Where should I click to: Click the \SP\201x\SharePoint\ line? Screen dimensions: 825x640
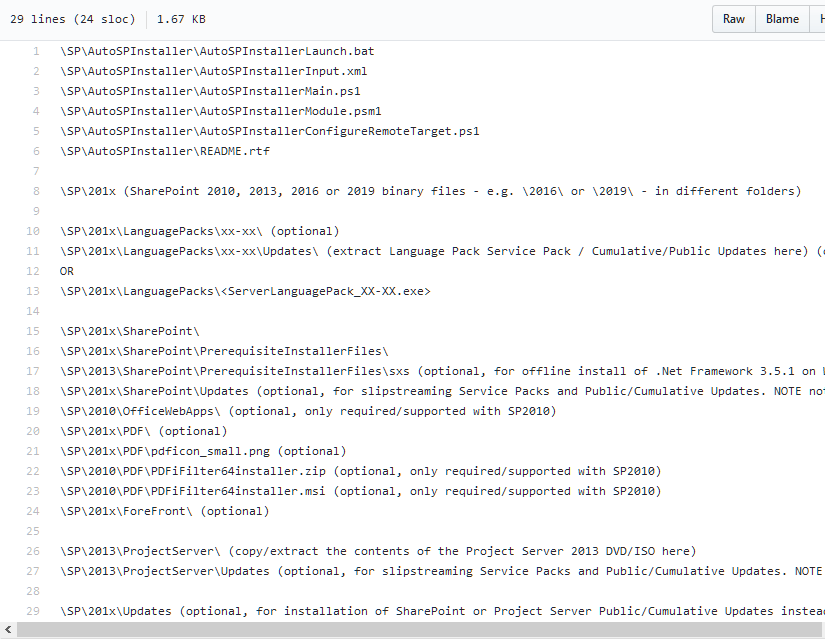pos(130,331)
